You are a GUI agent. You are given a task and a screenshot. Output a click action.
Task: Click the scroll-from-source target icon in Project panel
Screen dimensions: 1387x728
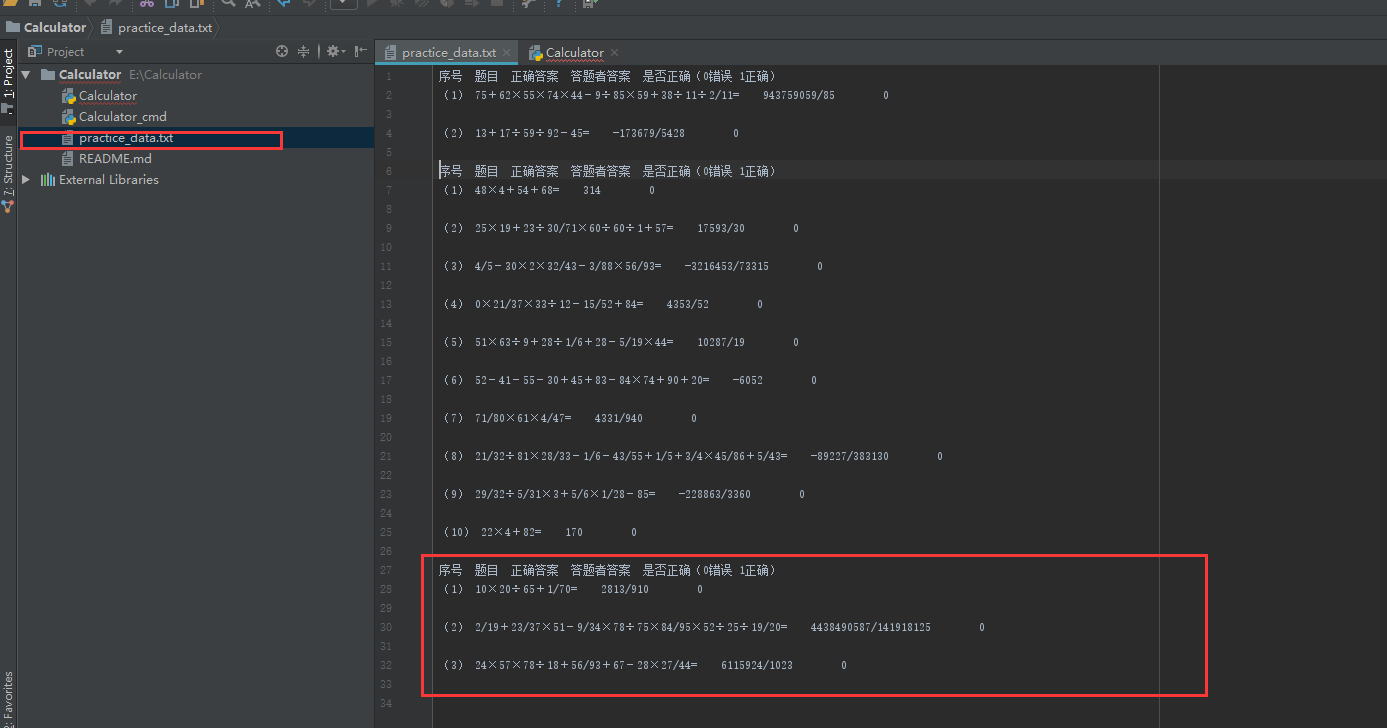[x=282, y=51]
